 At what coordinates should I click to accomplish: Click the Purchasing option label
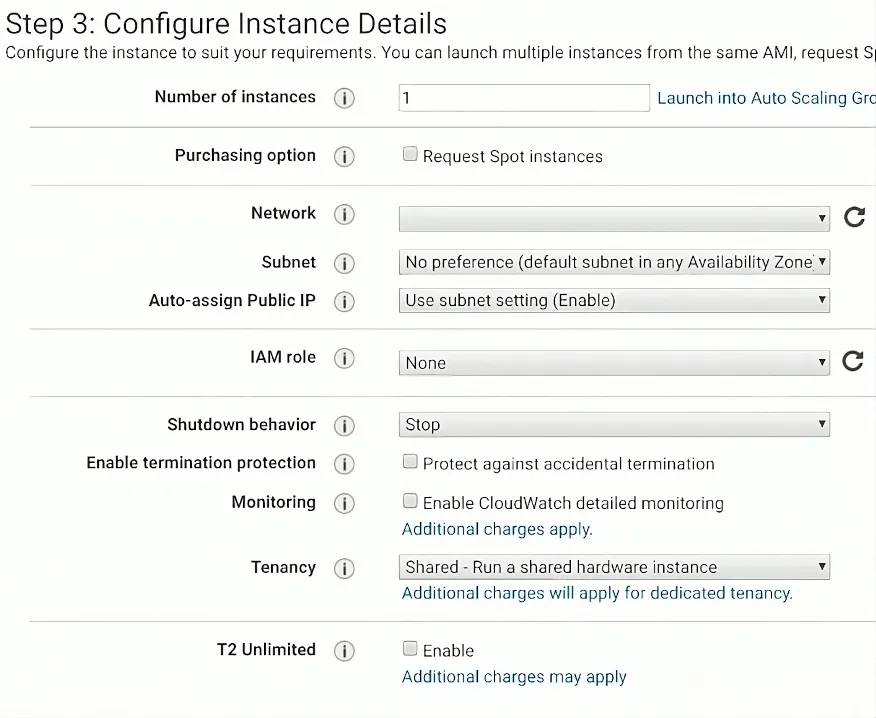pos(245,155)
